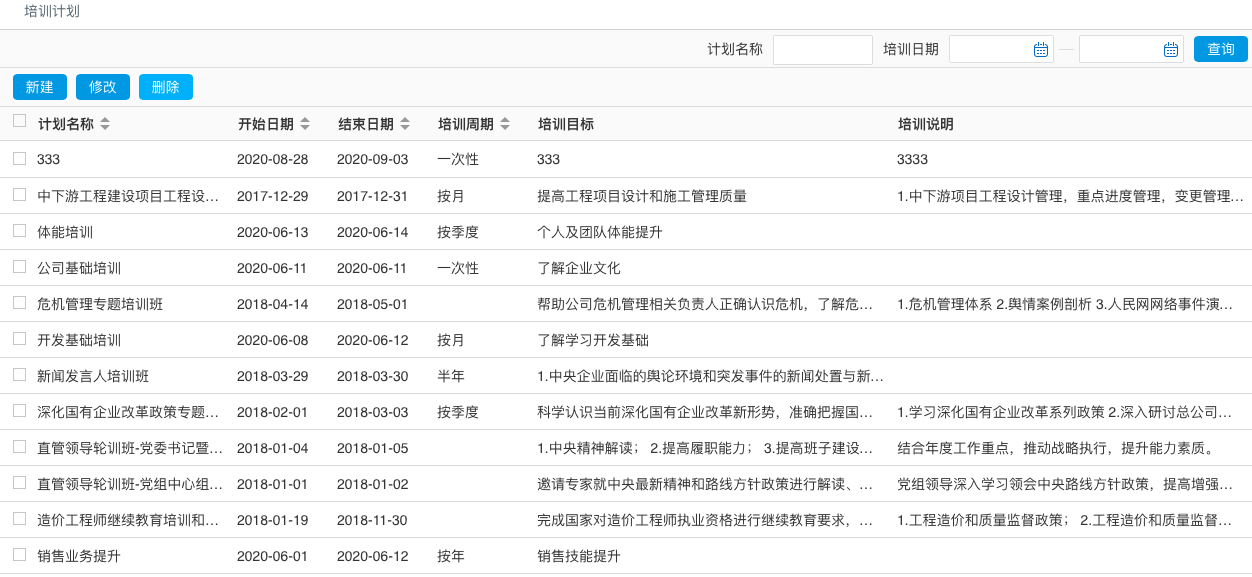Click the 删除 button
This screenshot has height=577, width=1252.
tap(165, 87)
